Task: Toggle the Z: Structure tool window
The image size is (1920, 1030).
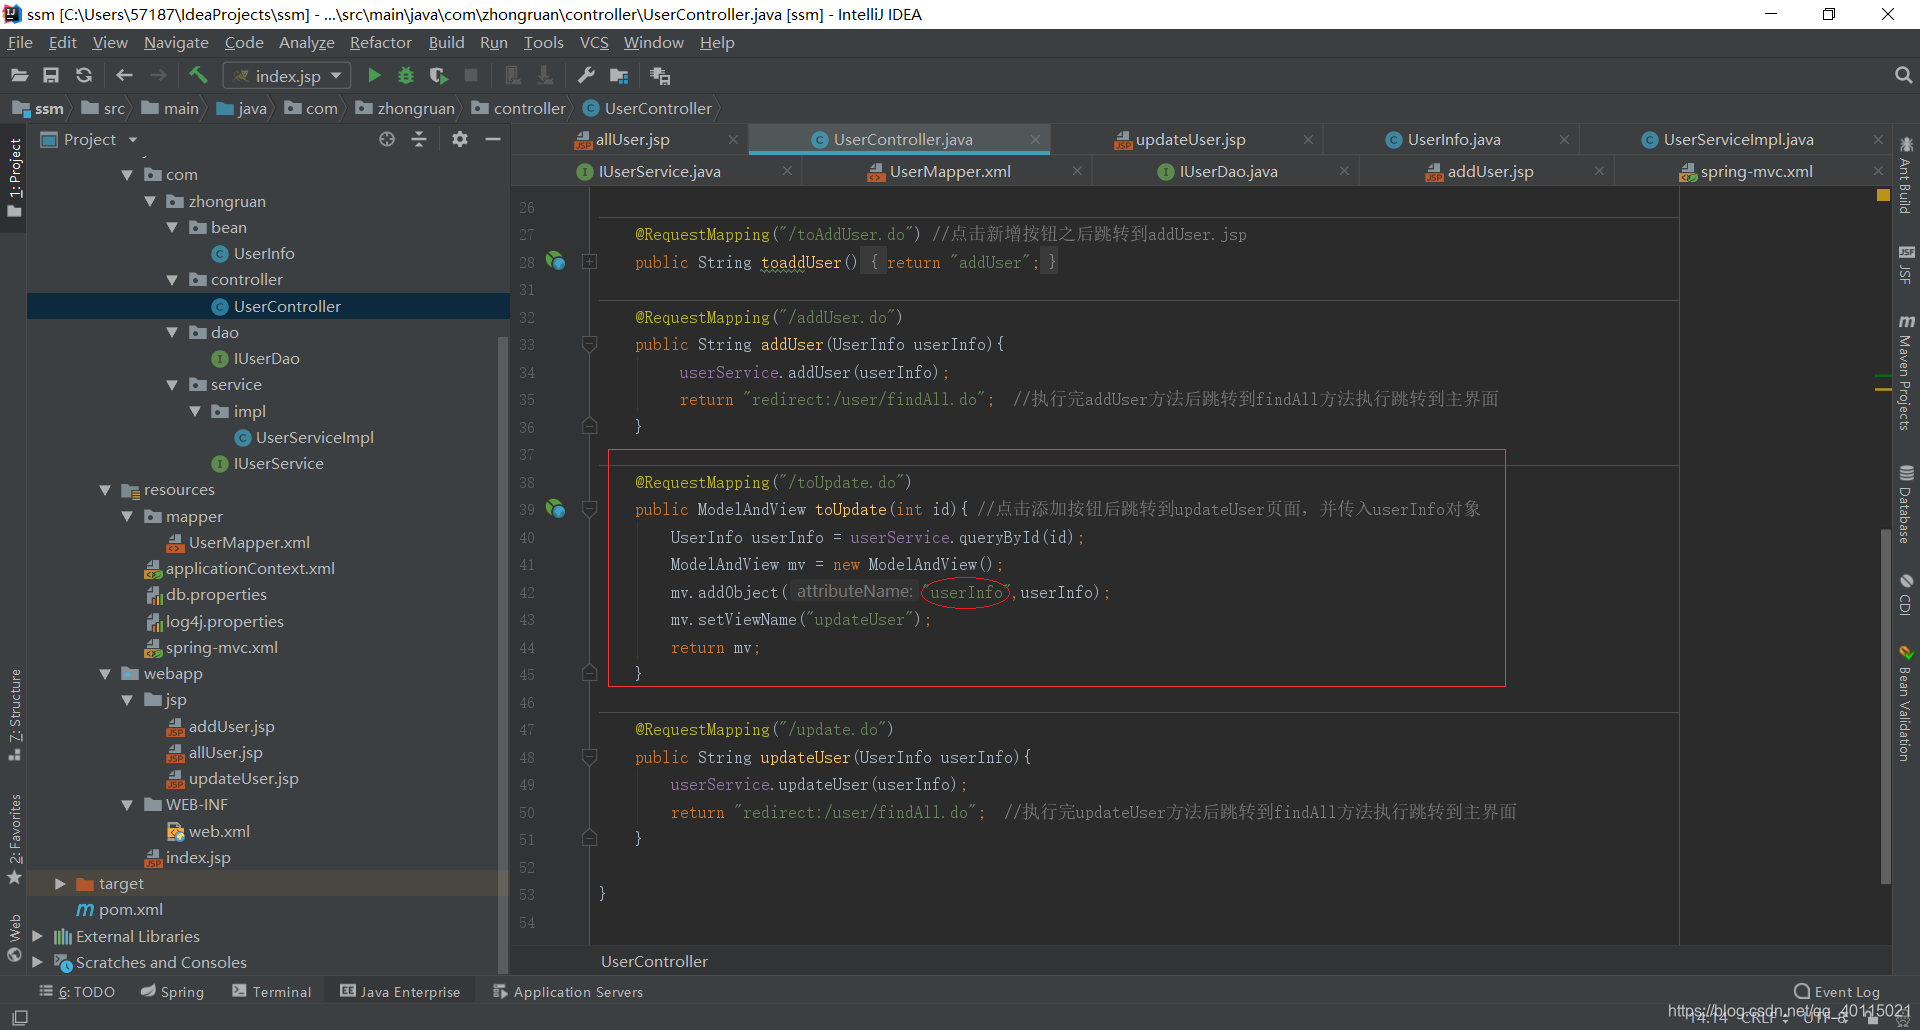Action: 14,714
